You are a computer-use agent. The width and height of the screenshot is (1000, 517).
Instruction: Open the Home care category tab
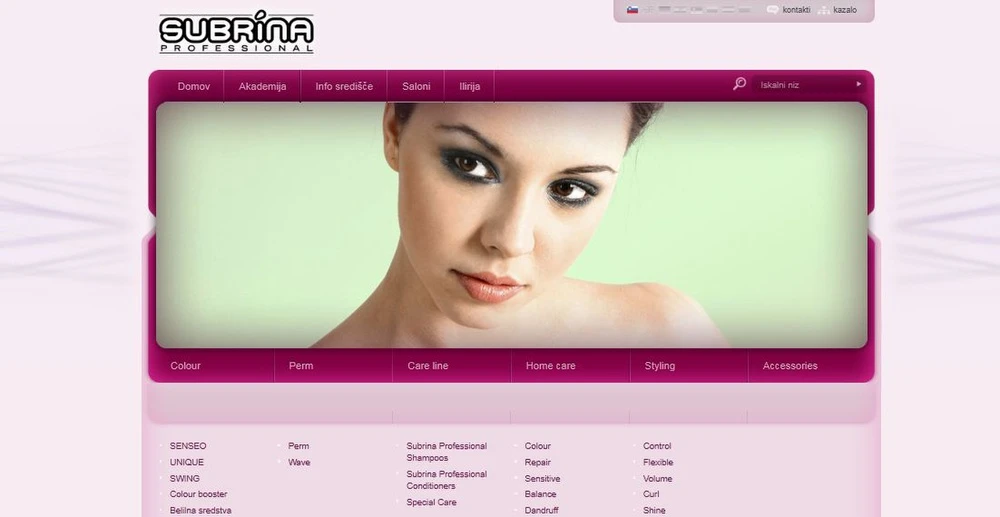point(550,366)
